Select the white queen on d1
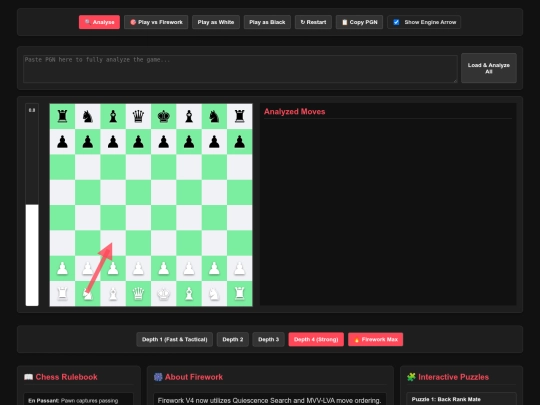This screenshot has height=405, width=540. (x=138, y=293)
